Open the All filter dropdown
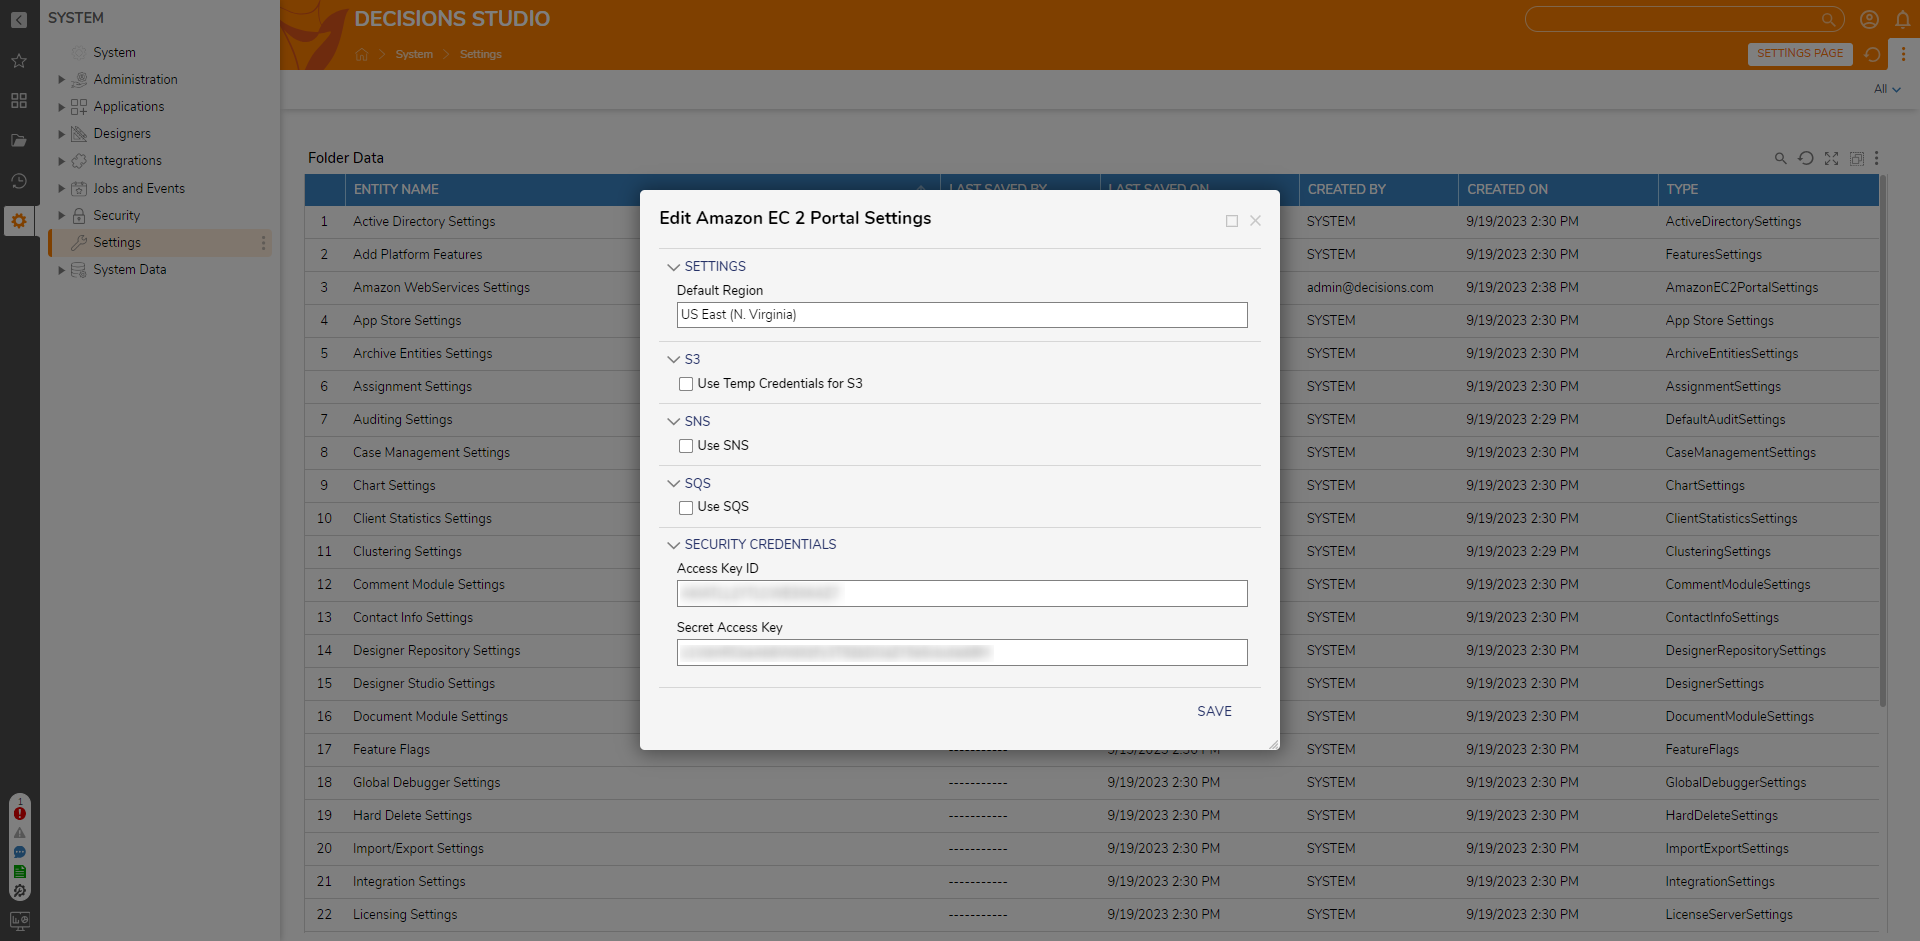This screenshot has height=941, width=1920. click(x=1887, y=89)
